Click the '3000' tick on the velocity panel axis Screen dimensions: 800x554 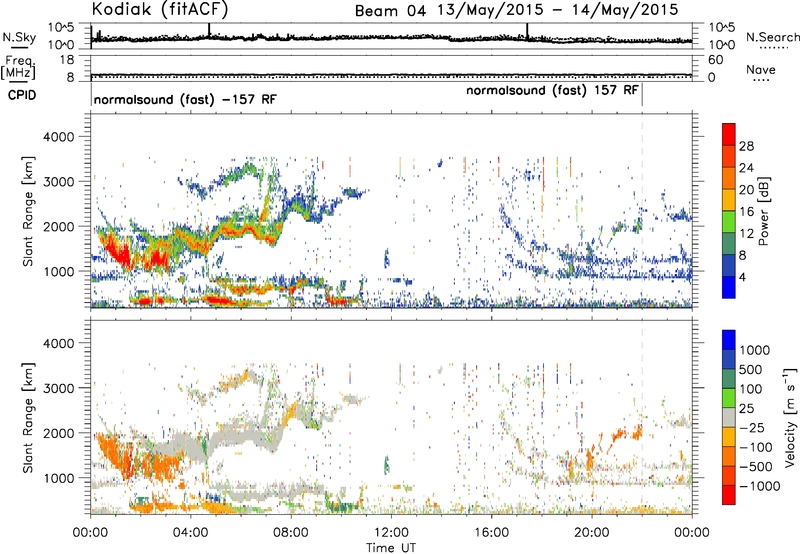pos(59,388)
